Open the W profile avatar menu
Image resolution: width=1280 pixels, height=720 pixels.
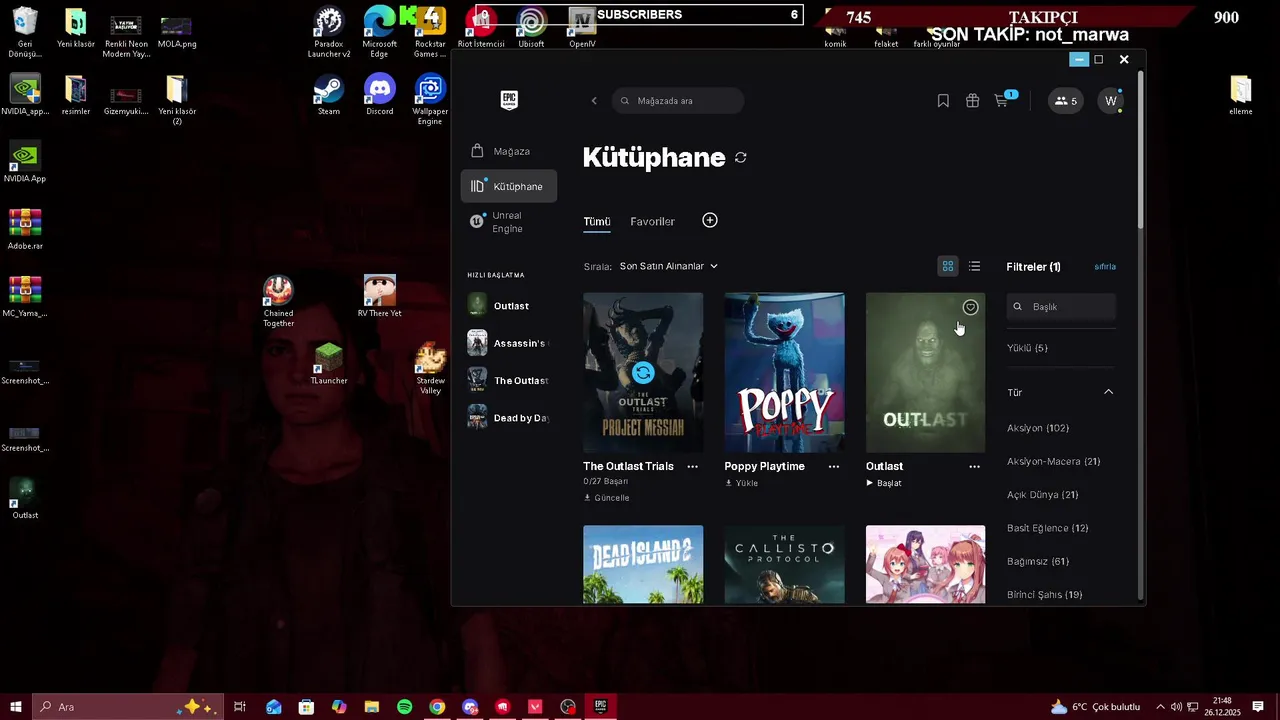pos(1110,101)
